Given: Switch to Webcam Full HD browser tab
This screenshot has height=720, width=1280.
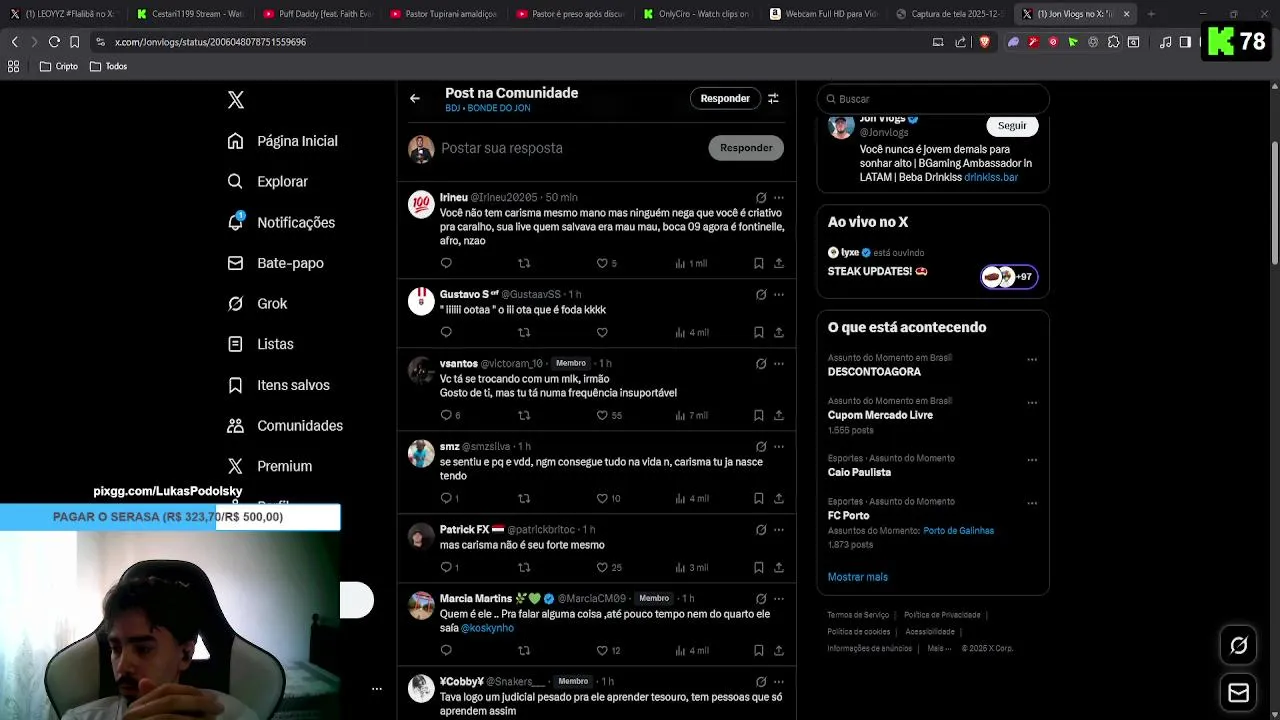Looking at the screenshot, I should tap(822, 14).
